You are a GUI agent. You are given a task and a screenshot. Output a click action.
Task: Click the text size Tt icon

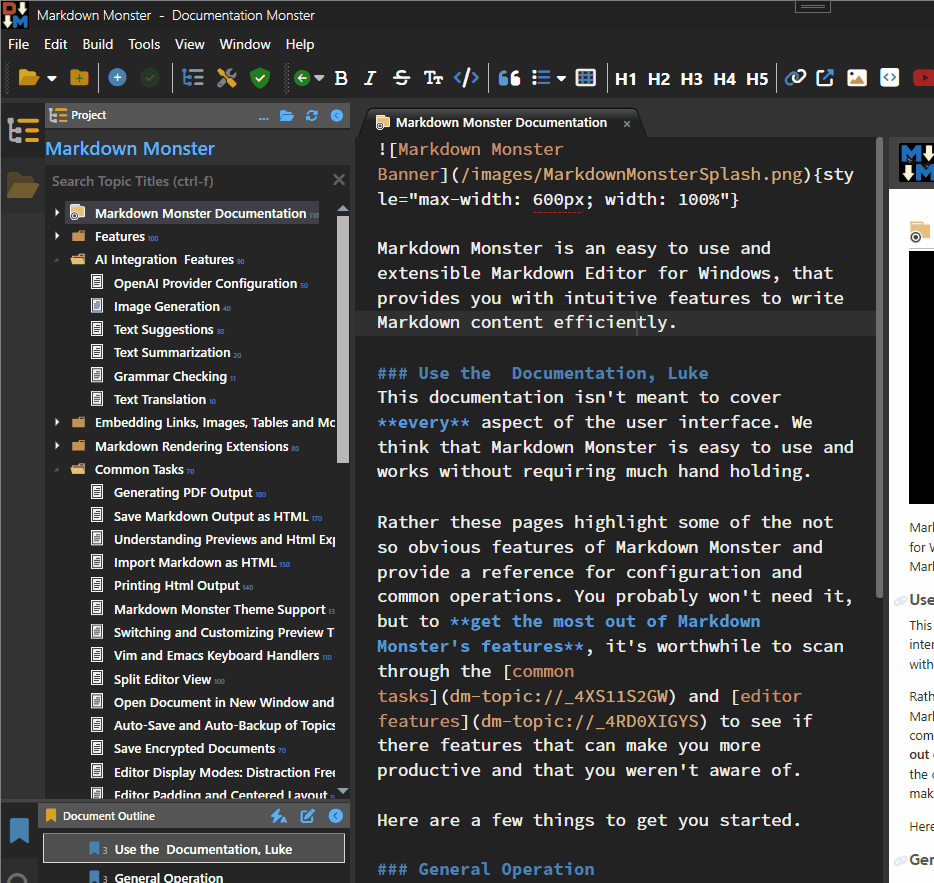pyautogui.click(x=433, y=78)
